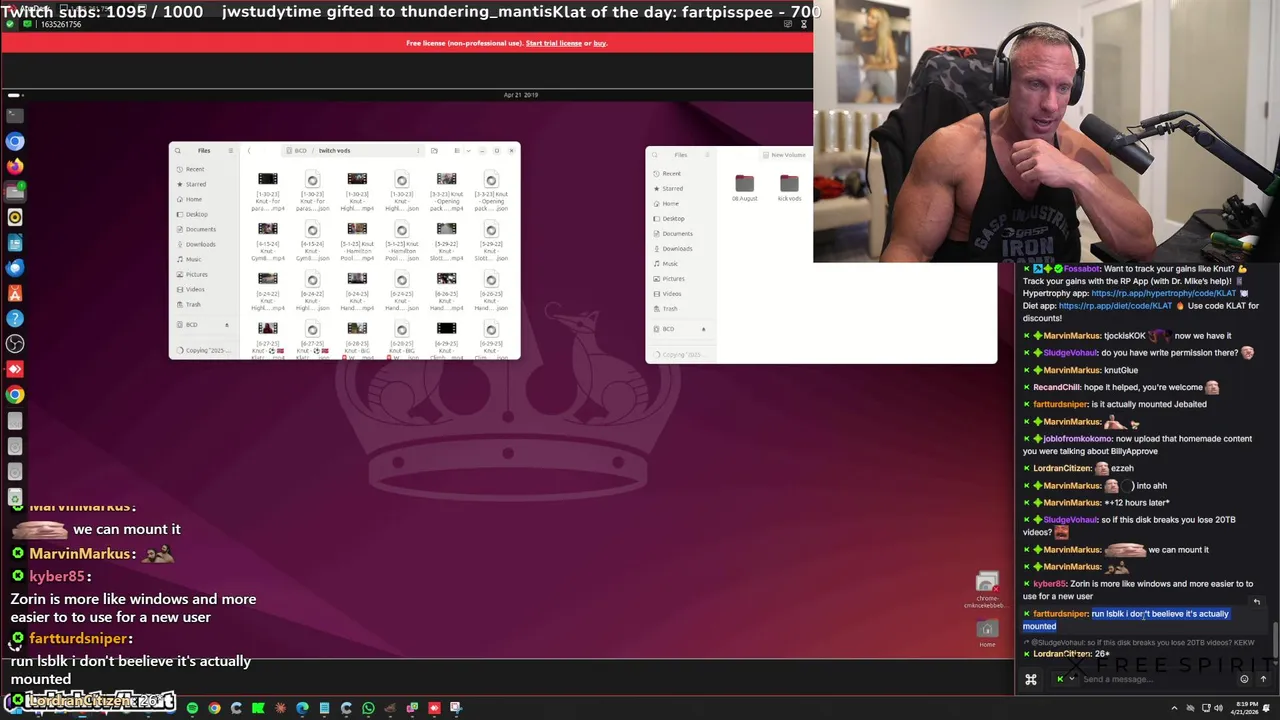
Task: Select New Volume in the path bar
Action: pos(786,155)
